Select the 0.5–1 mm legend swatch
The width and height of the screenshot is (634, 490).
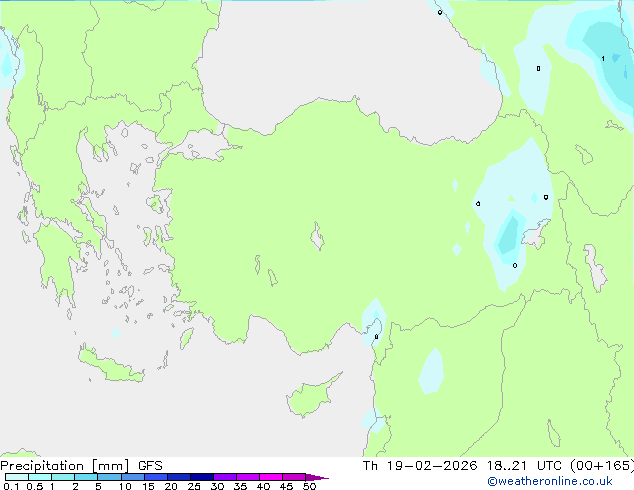tap(40, 477)
